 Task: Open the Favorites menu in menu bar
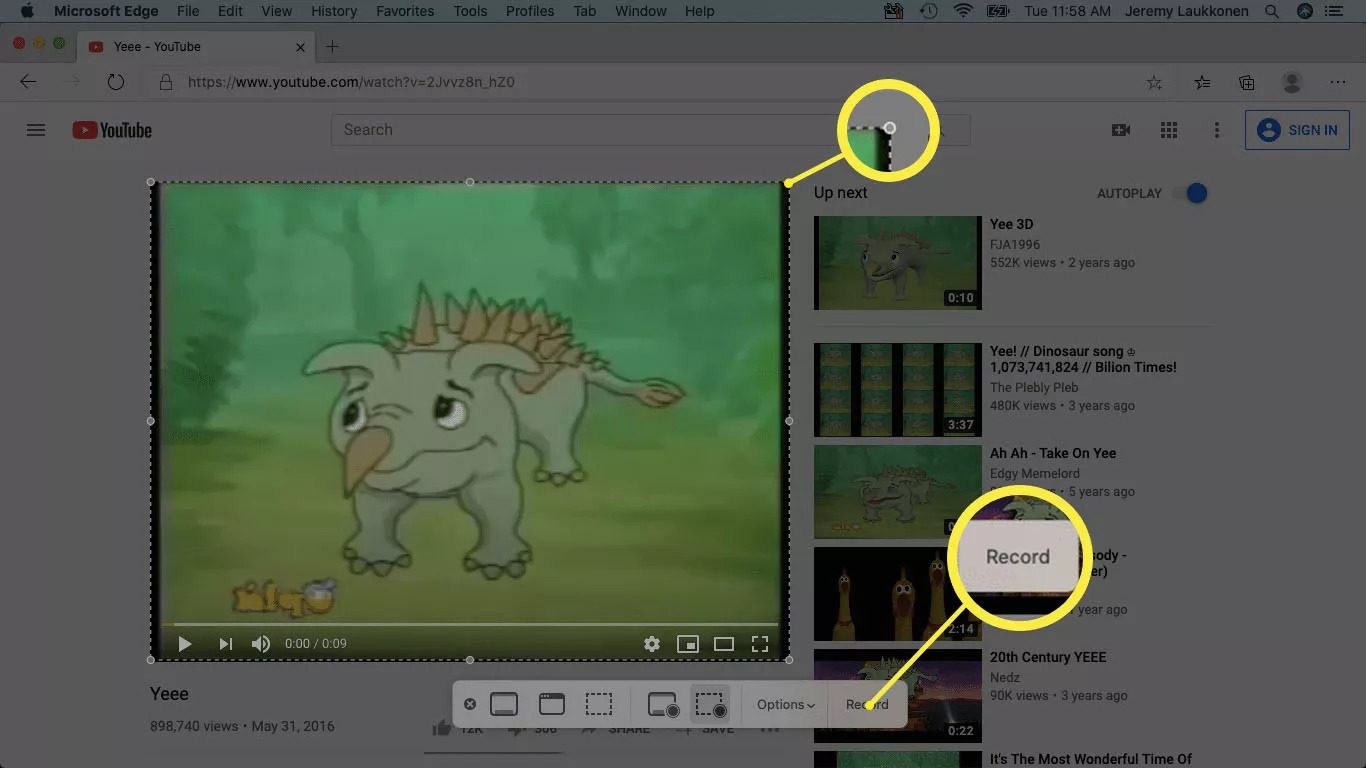pos(405,11)
